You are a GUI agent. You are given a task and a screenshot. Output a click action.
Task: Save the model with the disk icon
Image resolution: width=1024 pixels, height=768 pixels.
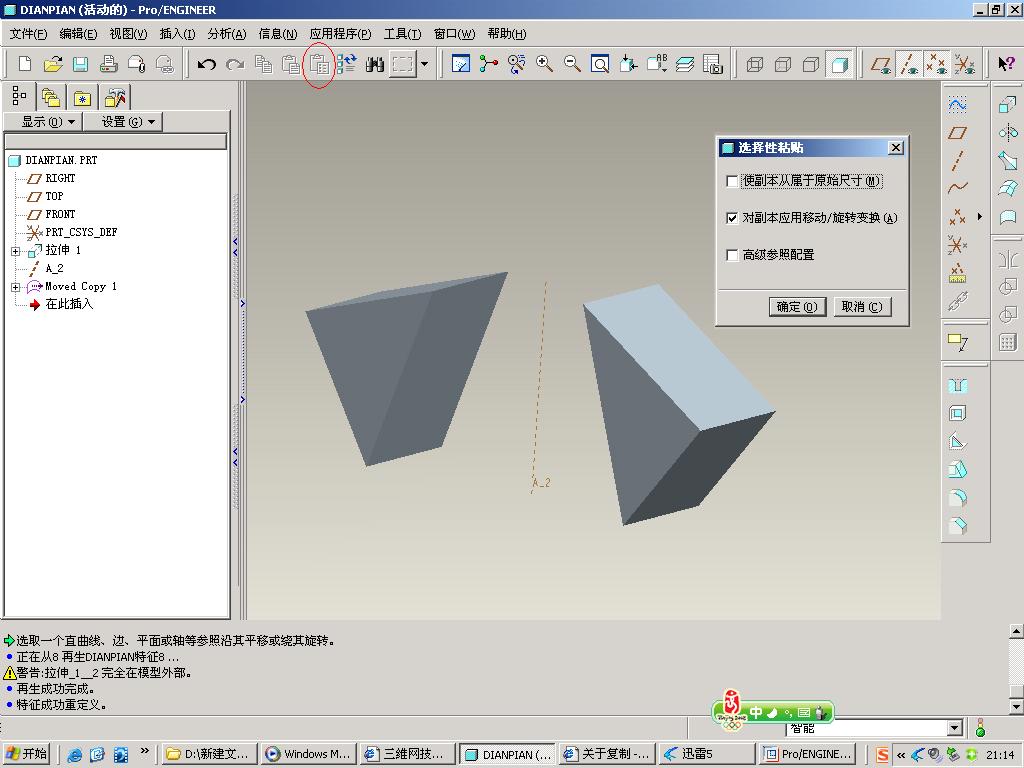(x=80, y=64)
